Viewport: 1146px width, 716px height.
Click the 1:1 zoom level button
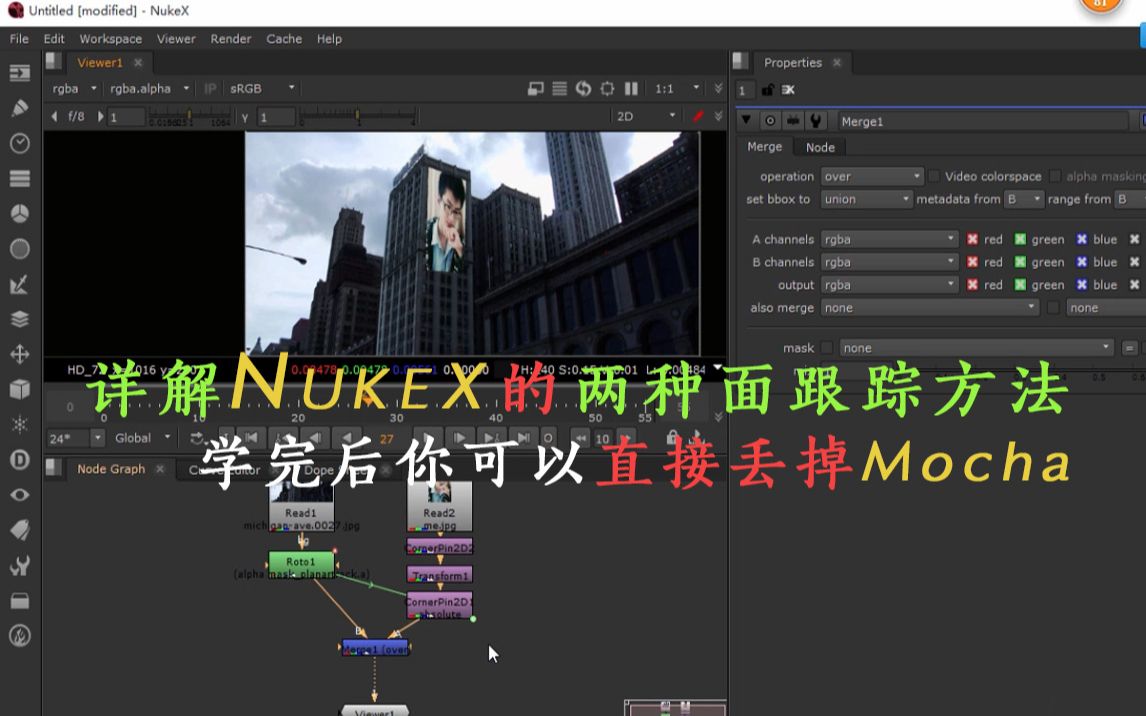coord(666,88)
